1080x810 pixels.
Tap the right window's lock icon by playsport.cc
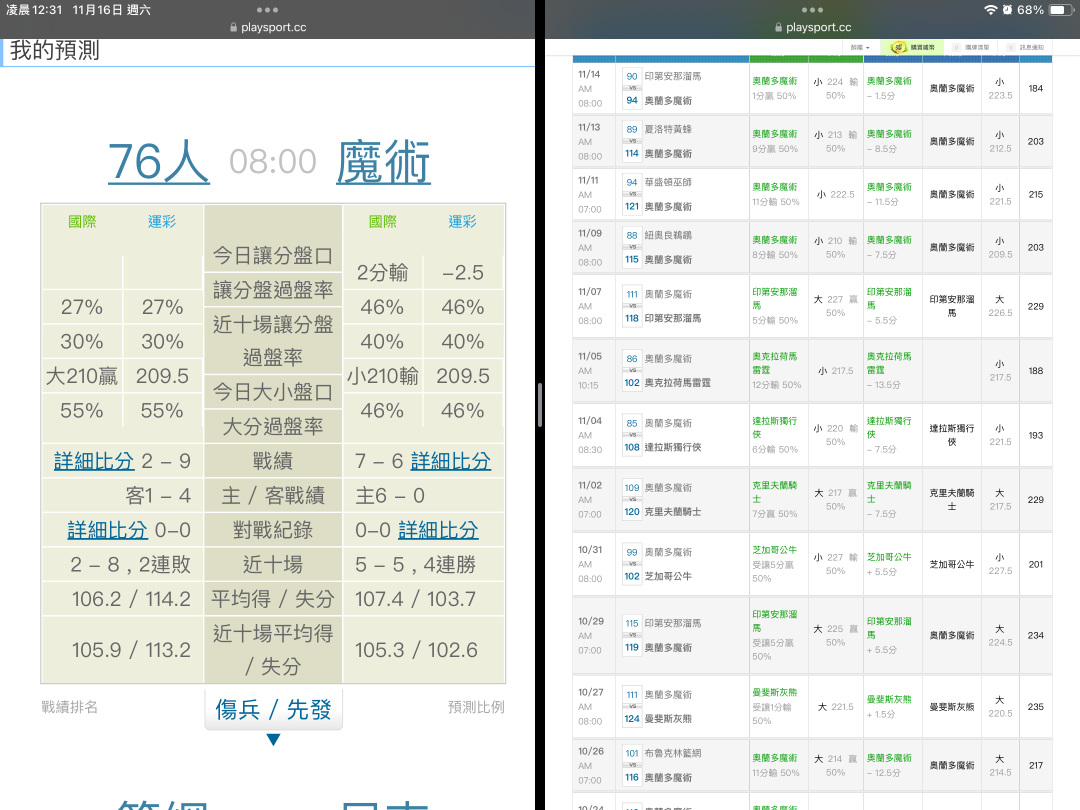pyautogui.click(x=778, y=28)
